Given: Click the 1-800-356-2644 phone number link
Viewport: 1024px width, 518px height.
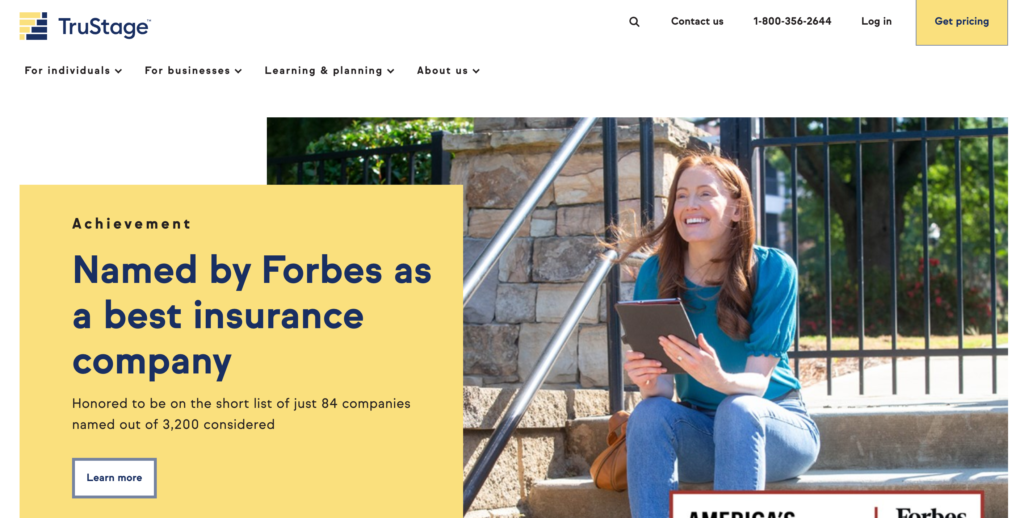Looking at the screenshot, I should (x=792, y=22).
